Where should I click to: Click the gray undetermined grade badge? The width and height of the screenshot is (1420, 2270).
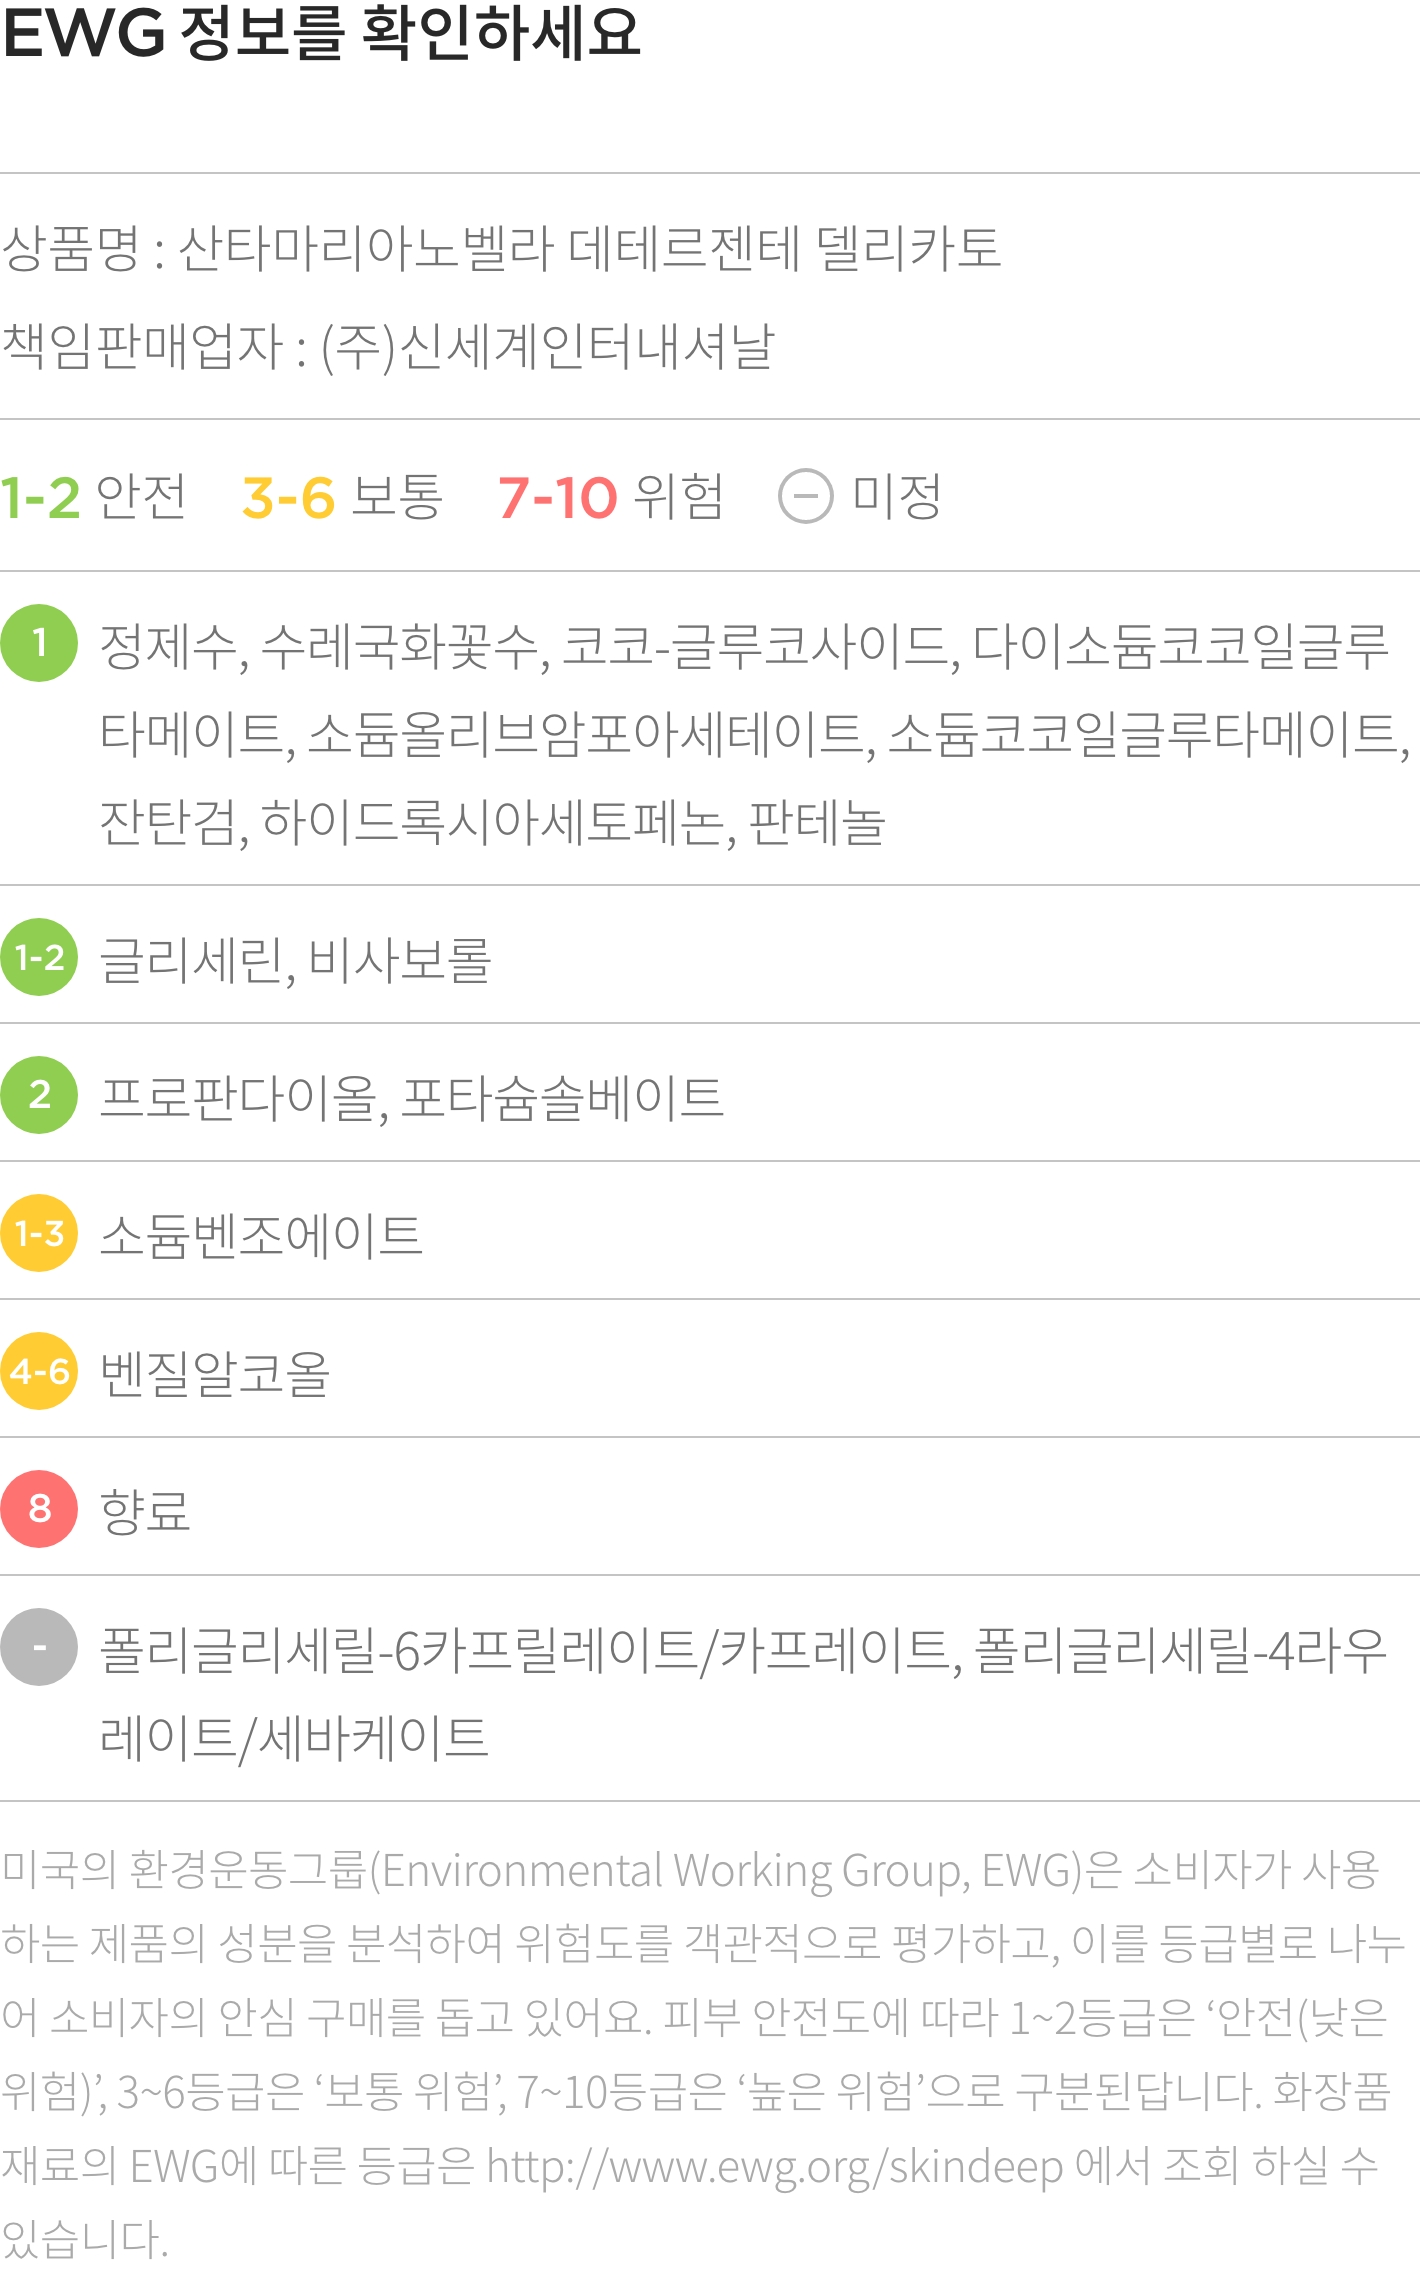pyautogui.click(x=39, y=1647)
